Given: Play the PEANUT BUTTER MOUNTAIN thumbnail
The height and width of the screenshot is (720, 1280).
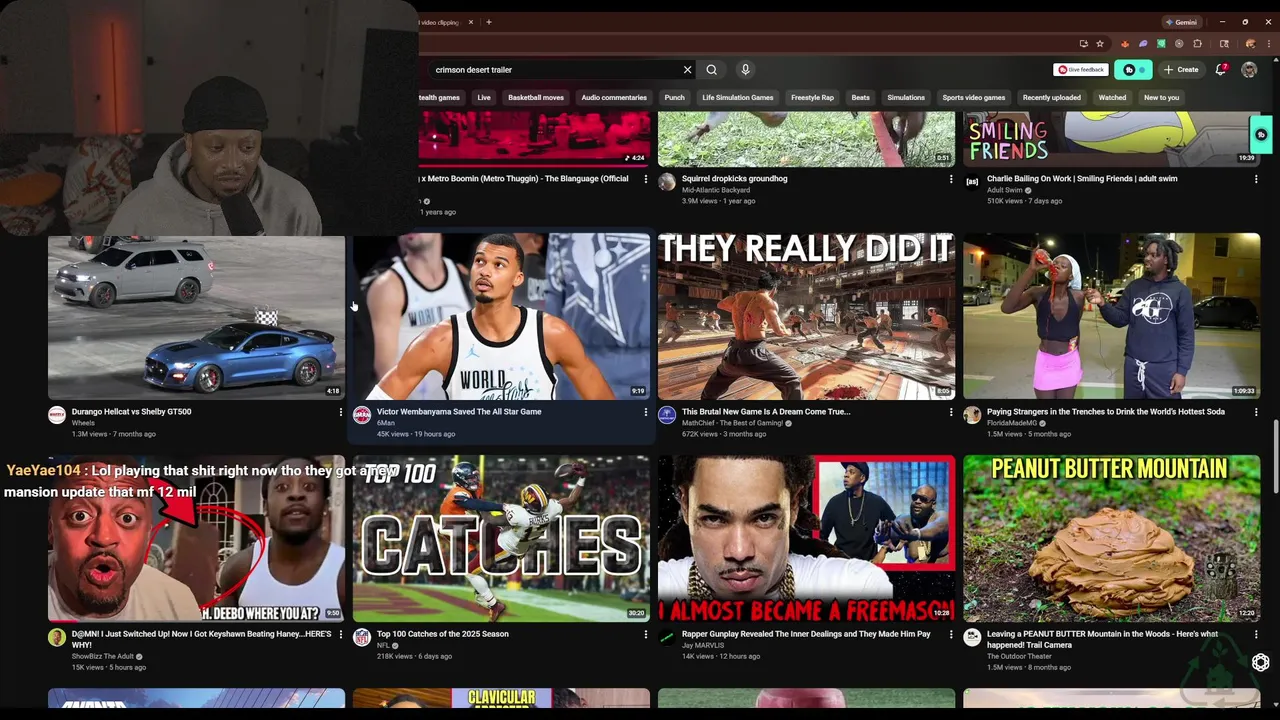Looking at the screenshot, I should click(1111, 538).
